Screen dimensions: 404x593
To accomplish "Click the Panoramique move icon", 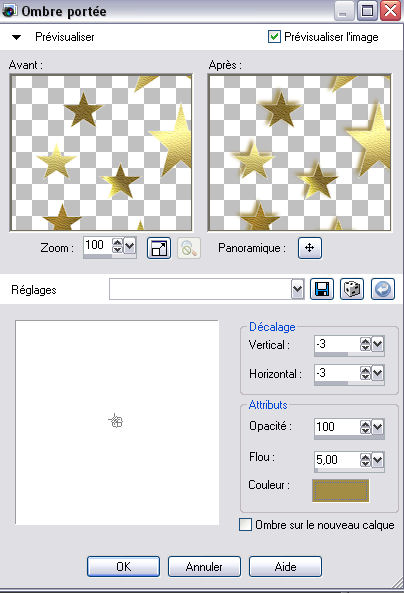I will pyautogui.click(x=310, y=248).
